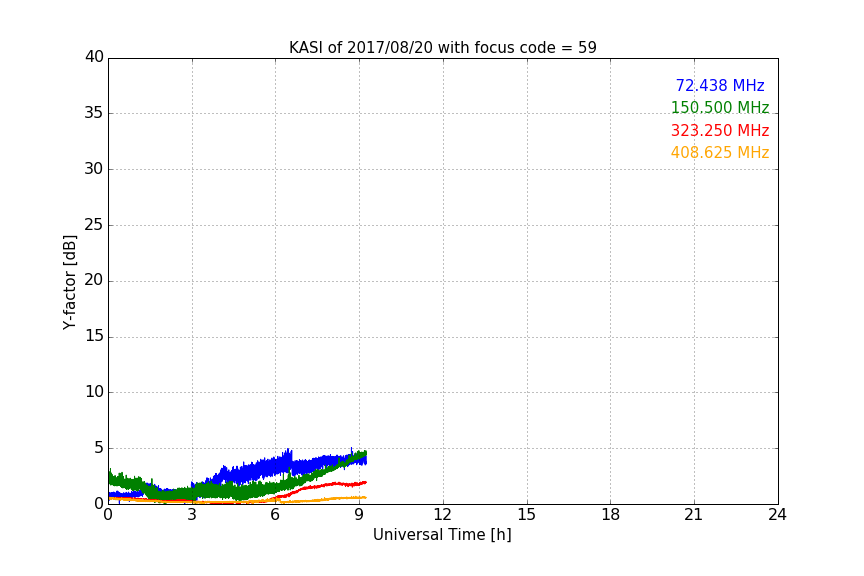Click the plot title 'KASI of 2017/08/20 with focus code = 59'
This screenshot has height=576, width=864.
point(442,47)
